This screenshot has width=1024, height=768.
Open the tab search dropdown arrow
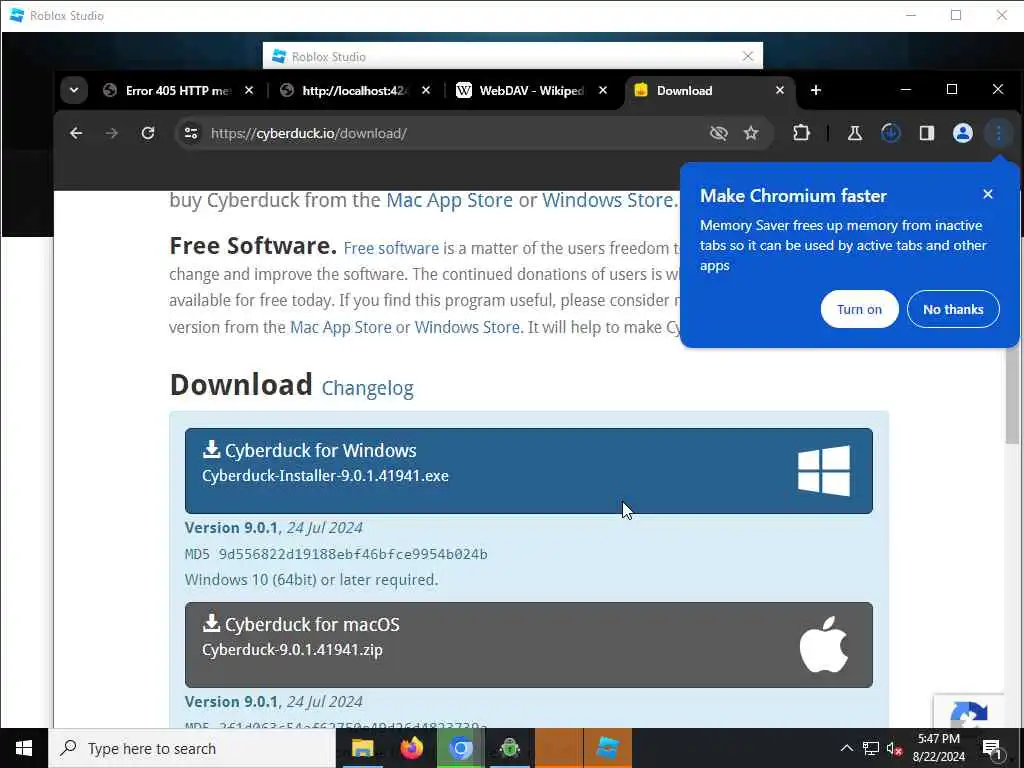coord(74,90)
